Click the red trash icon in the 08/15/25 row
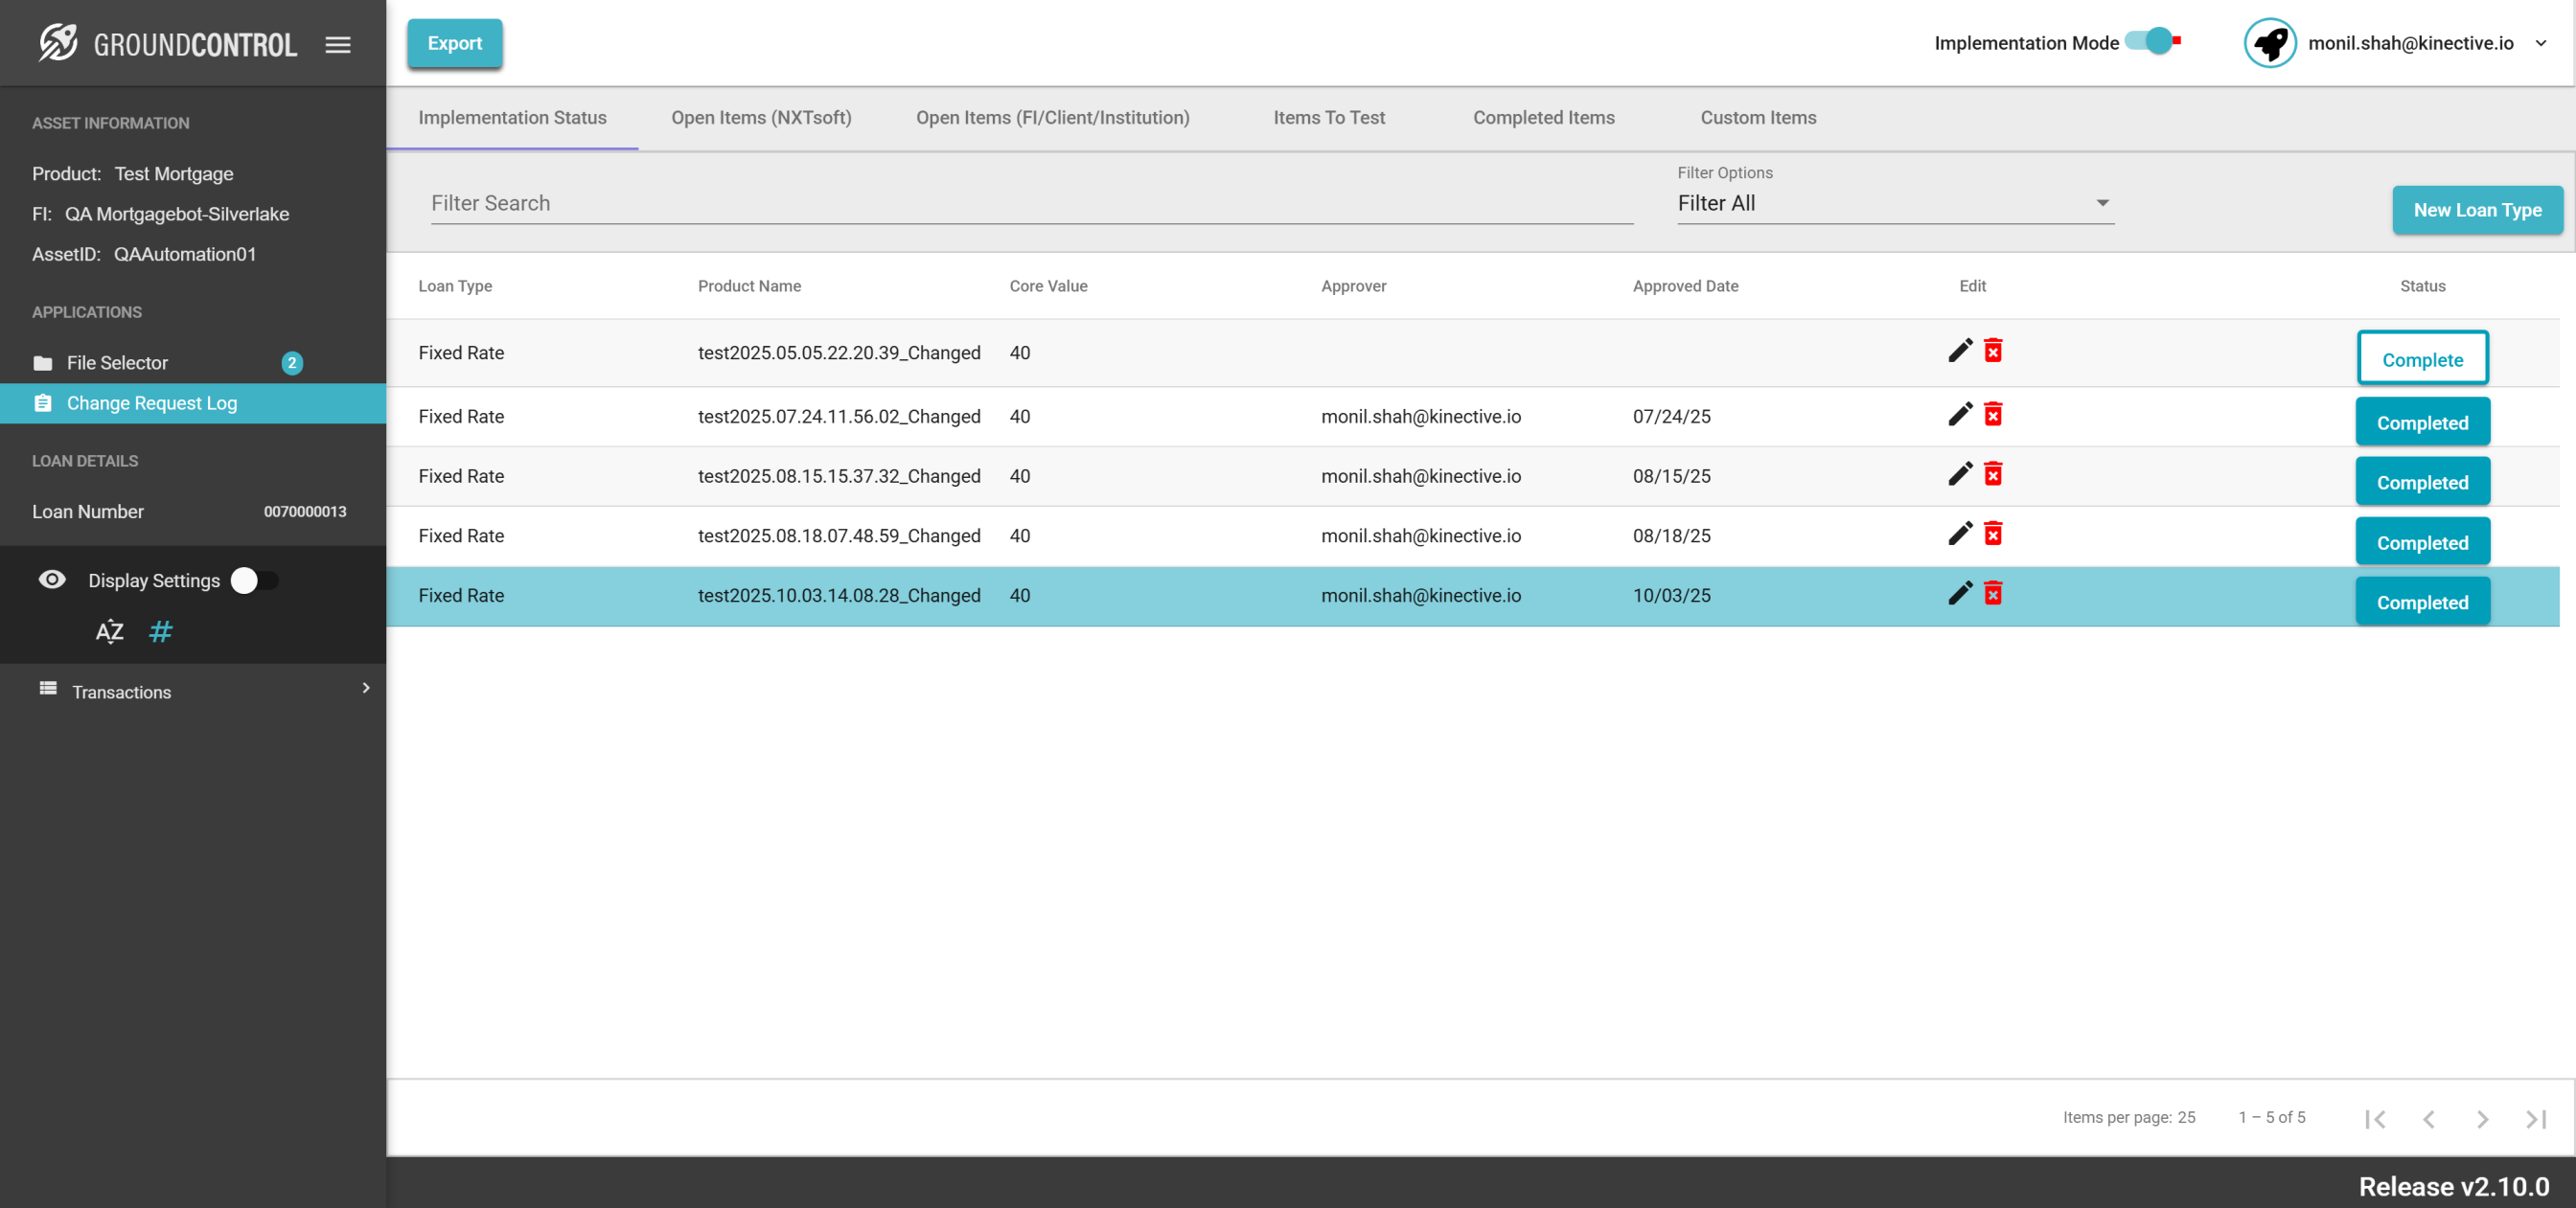 click(1993, 474)
